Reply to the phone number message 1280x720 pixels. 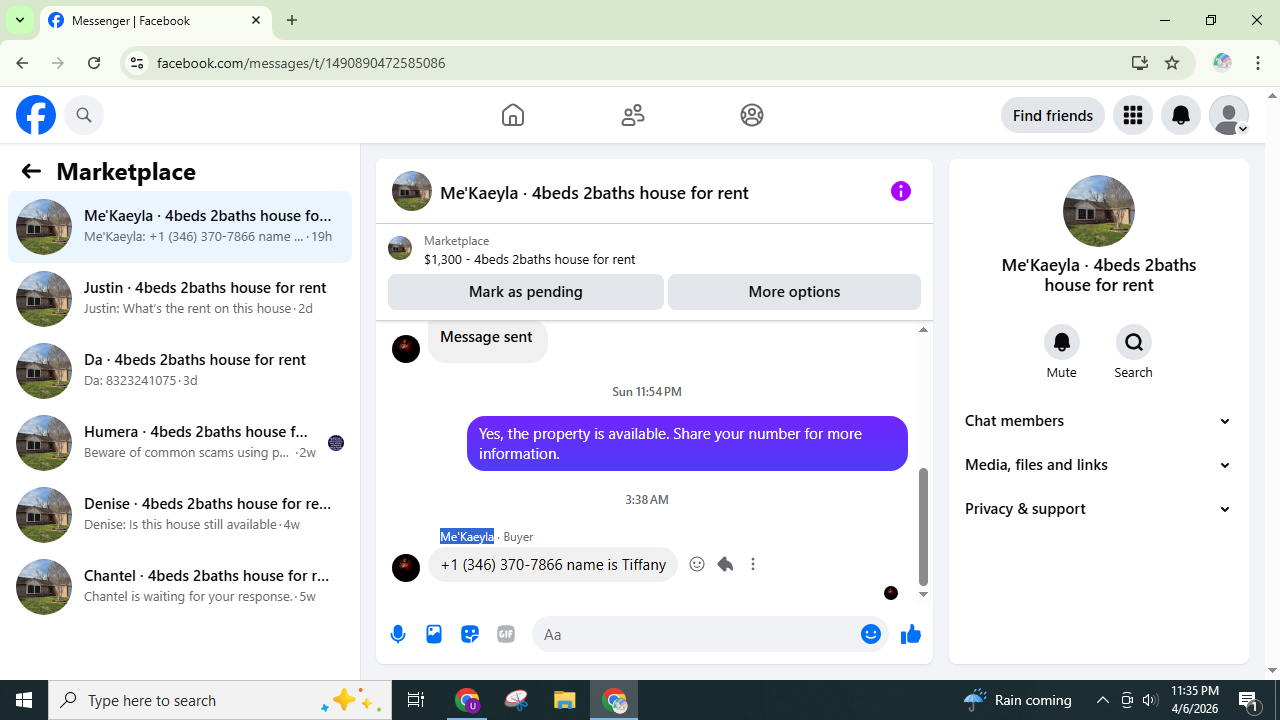[725, 564]
